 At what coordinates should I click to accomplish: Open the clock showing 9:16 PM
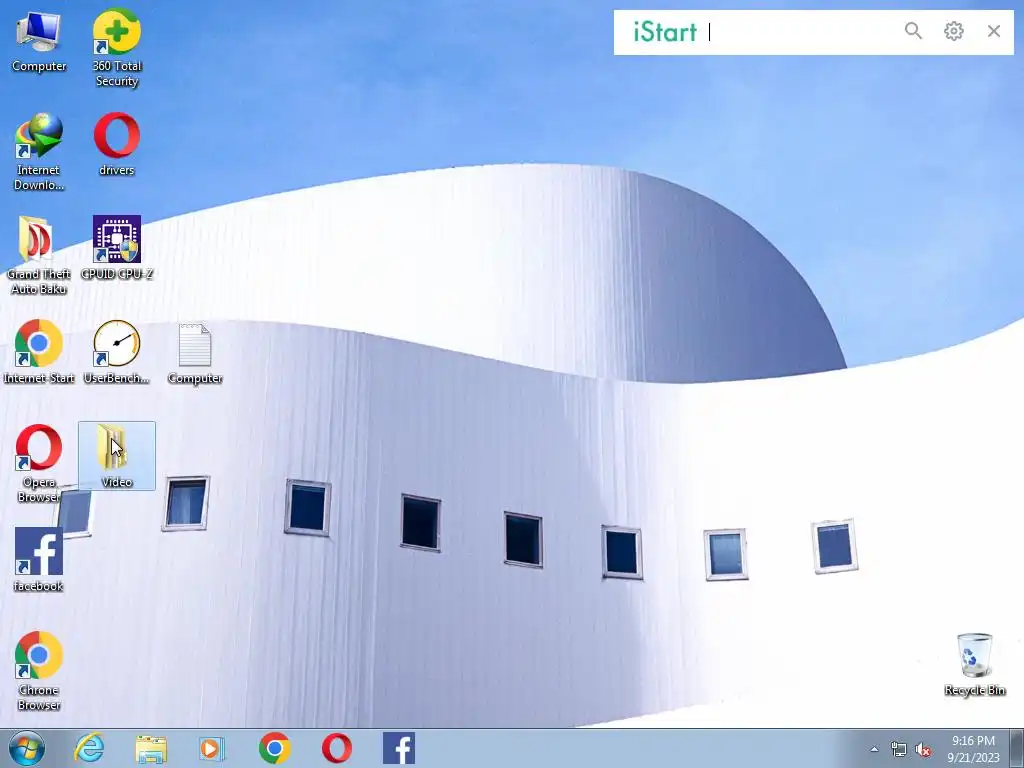(973, 749)
